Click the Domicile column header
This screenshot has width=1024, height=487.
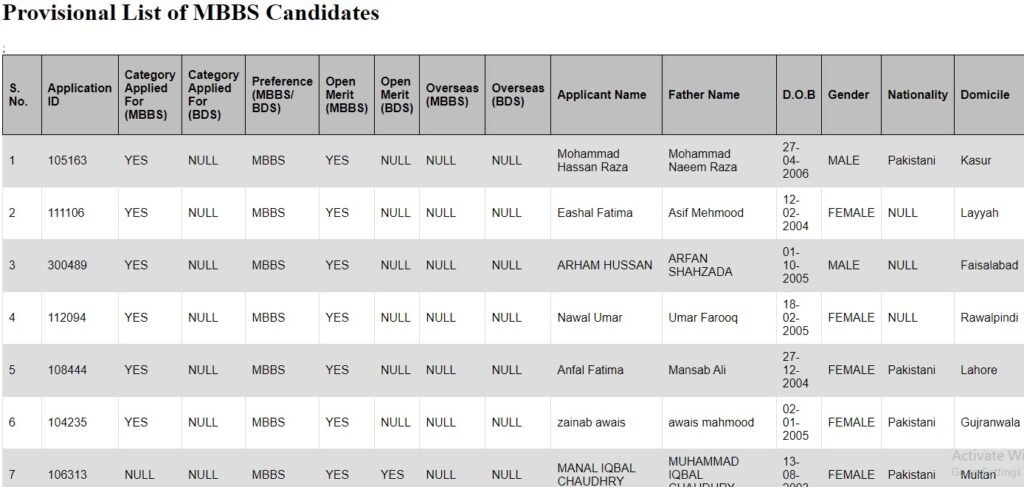point(984,95)
